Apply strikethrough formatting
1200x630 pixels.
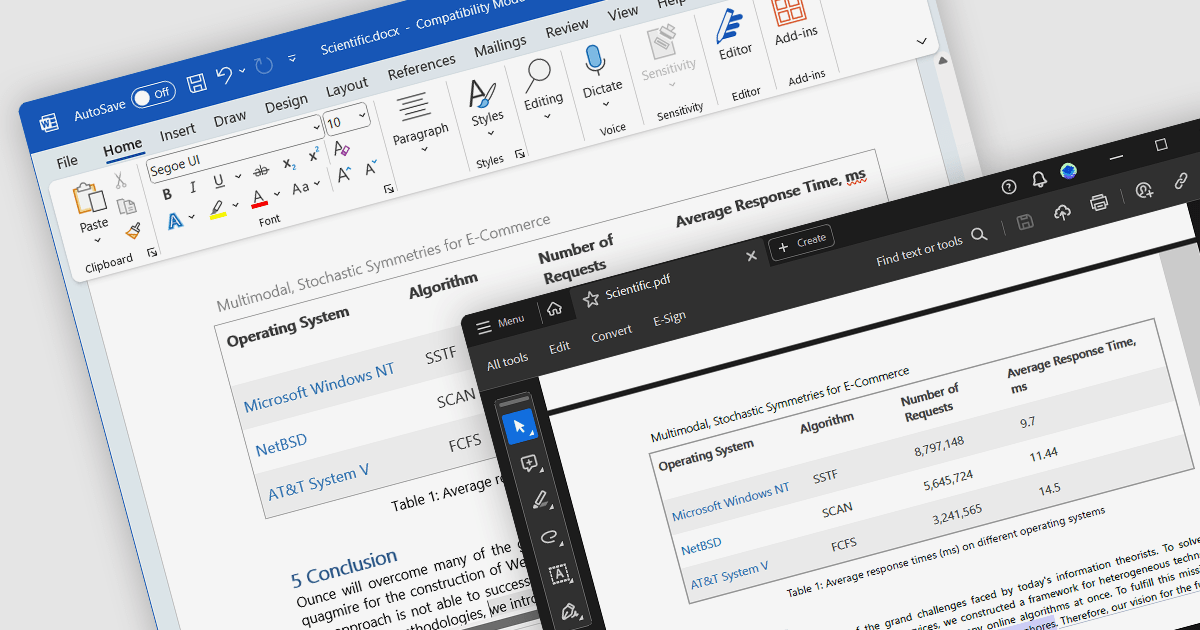tap(261, 171)
